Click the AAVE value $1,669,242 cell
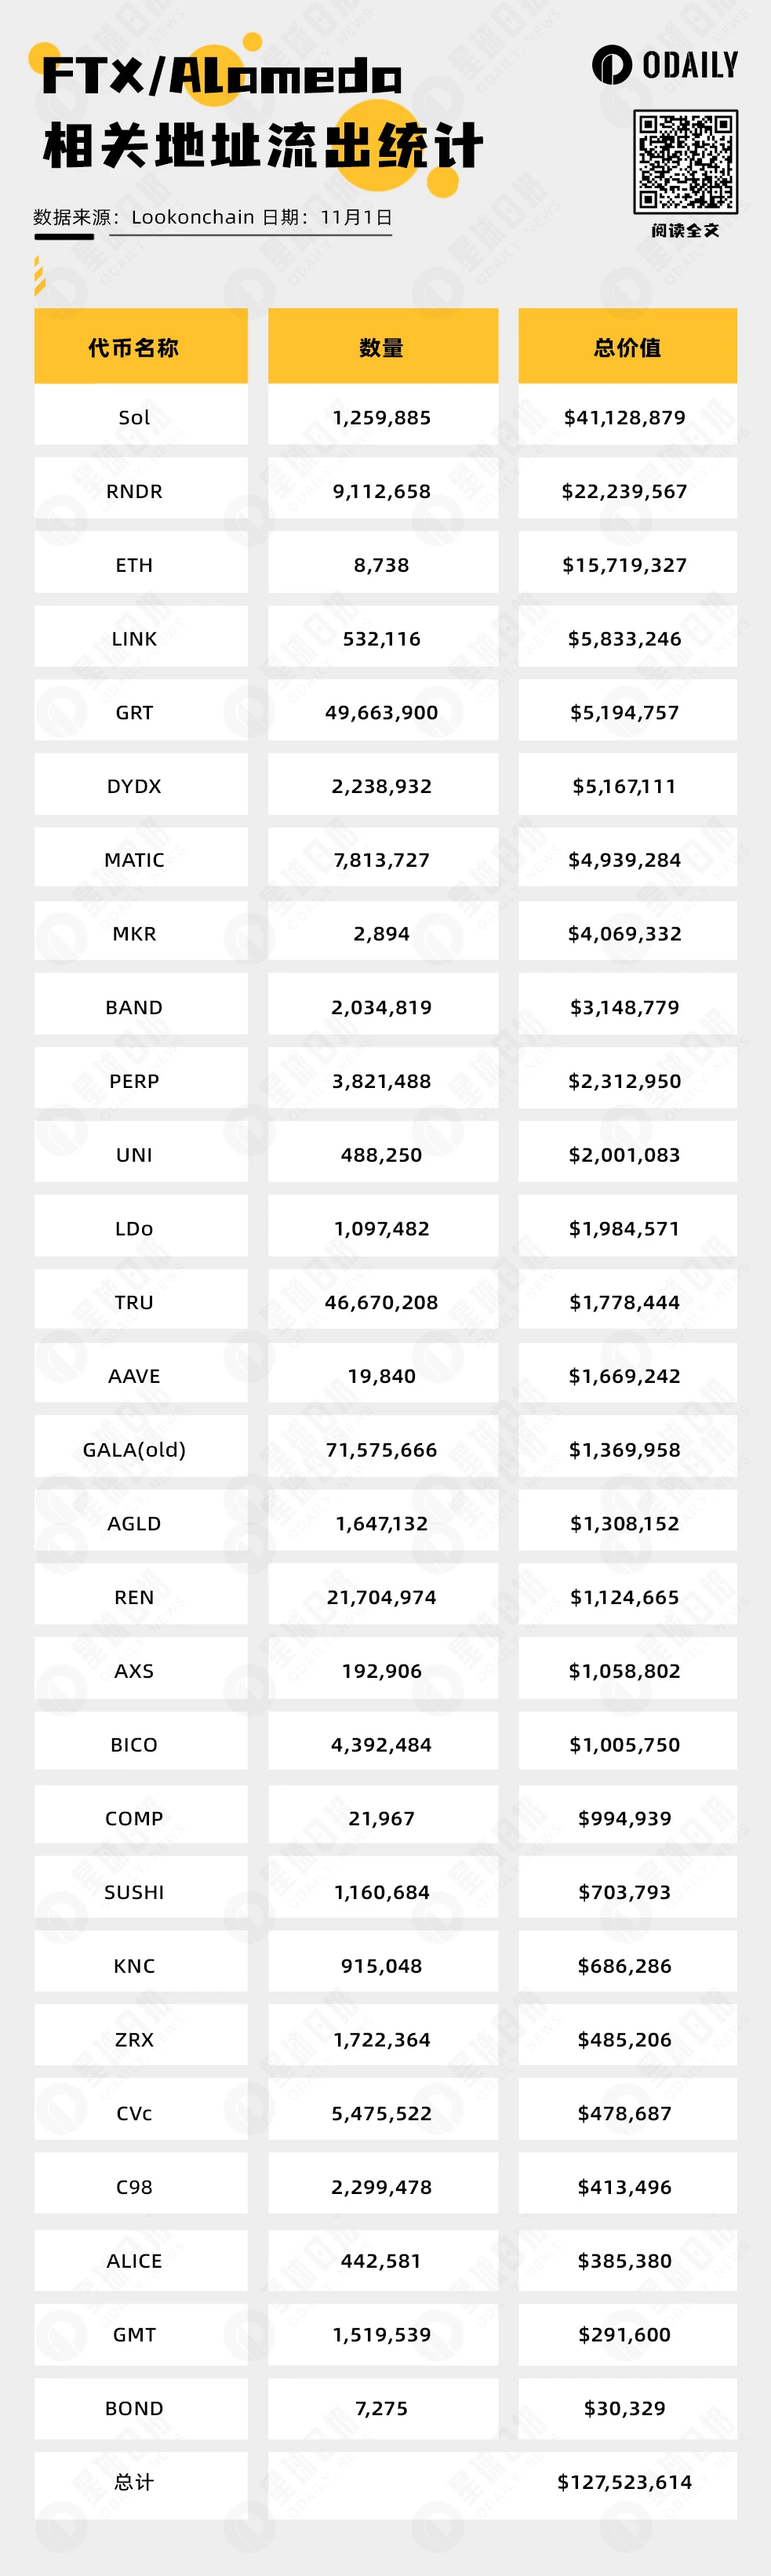The width and height of the screenshot is (771, 2576). pos(625,1376)
